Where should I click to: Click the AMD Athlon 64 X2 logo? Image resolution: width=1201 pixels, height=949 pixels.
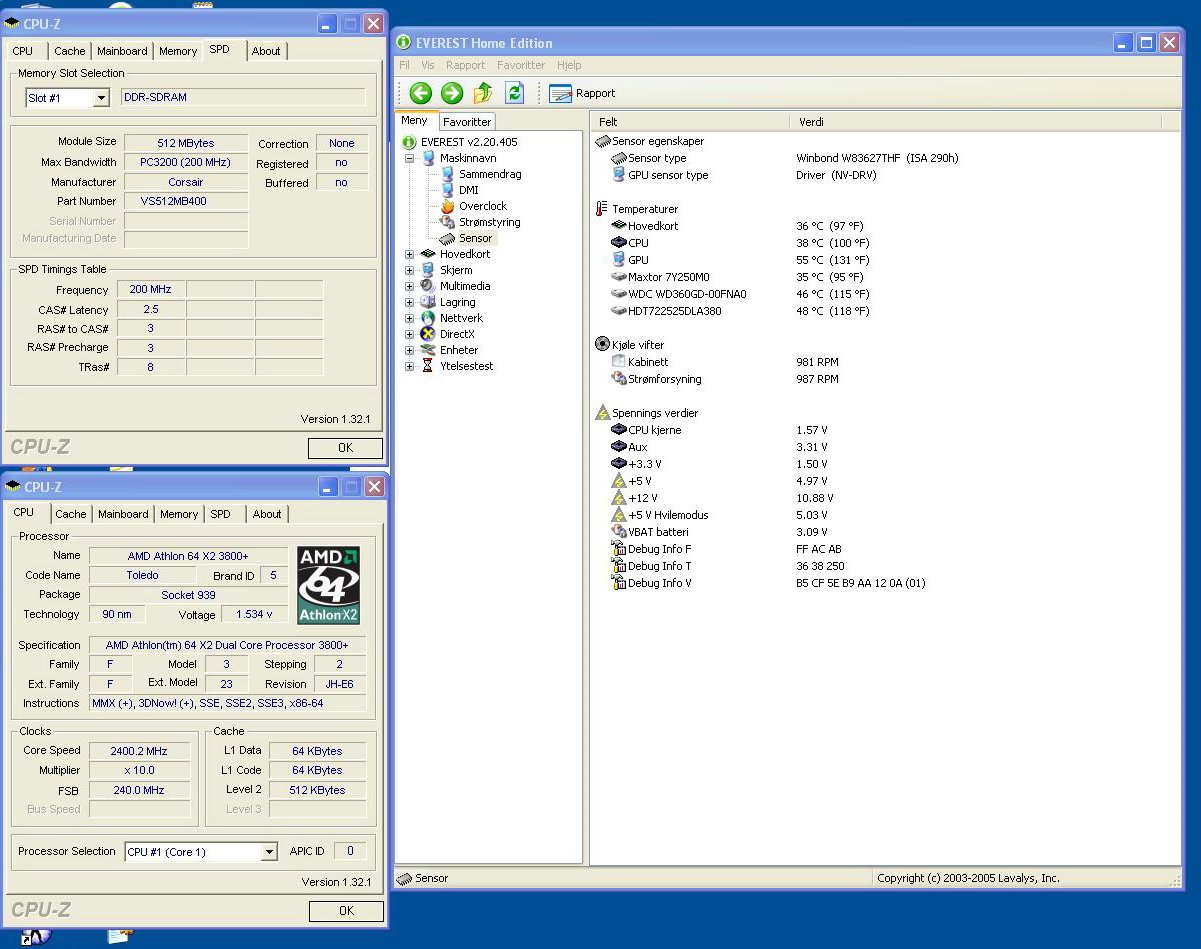pos(329,585)
